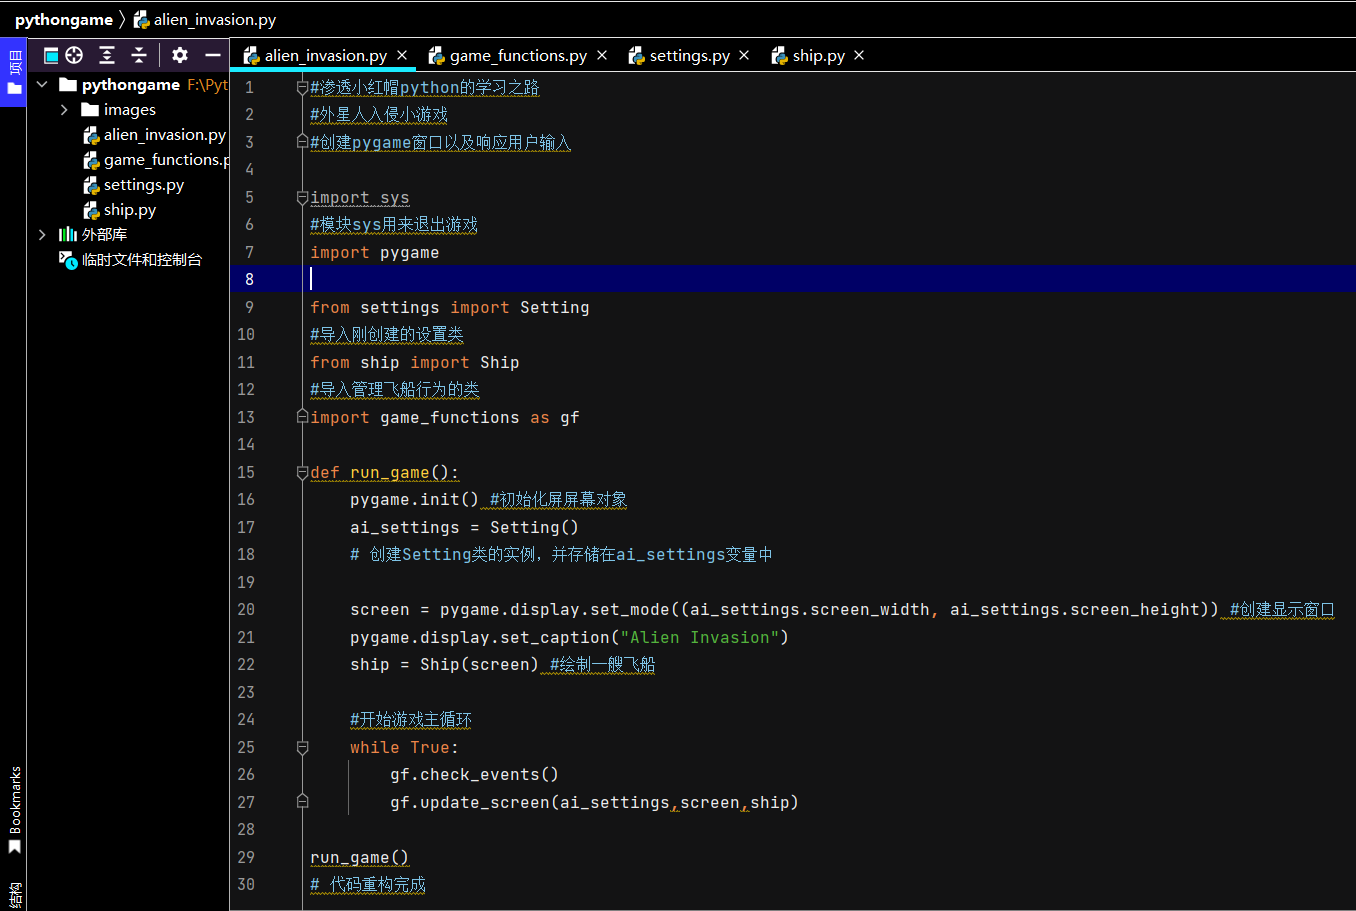Click 'ship = Ship(screen)' on line 22
1356x911 pixels.
(445, 664)
